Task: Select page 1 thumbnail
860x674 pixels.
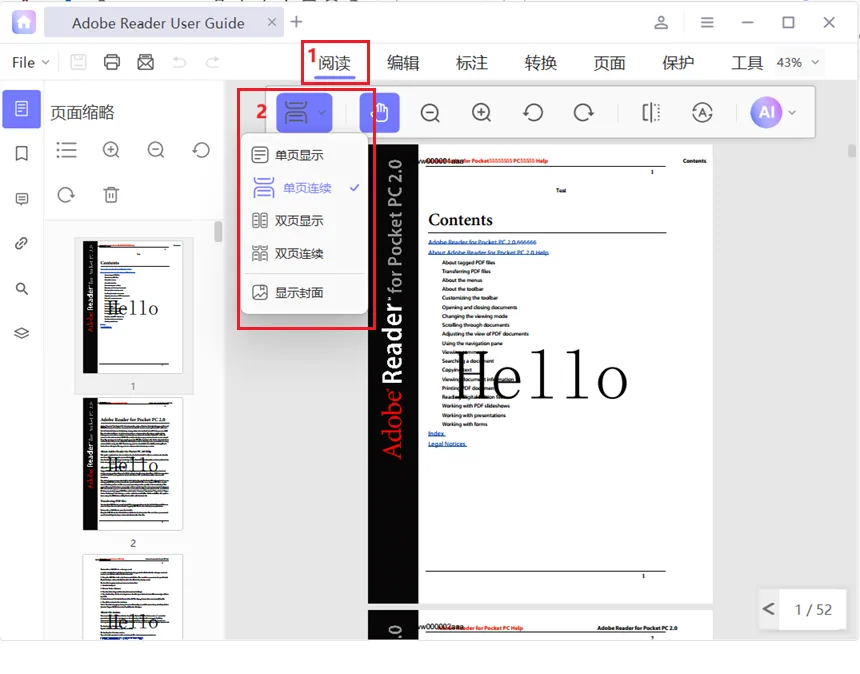Action: tap(133, 307)
